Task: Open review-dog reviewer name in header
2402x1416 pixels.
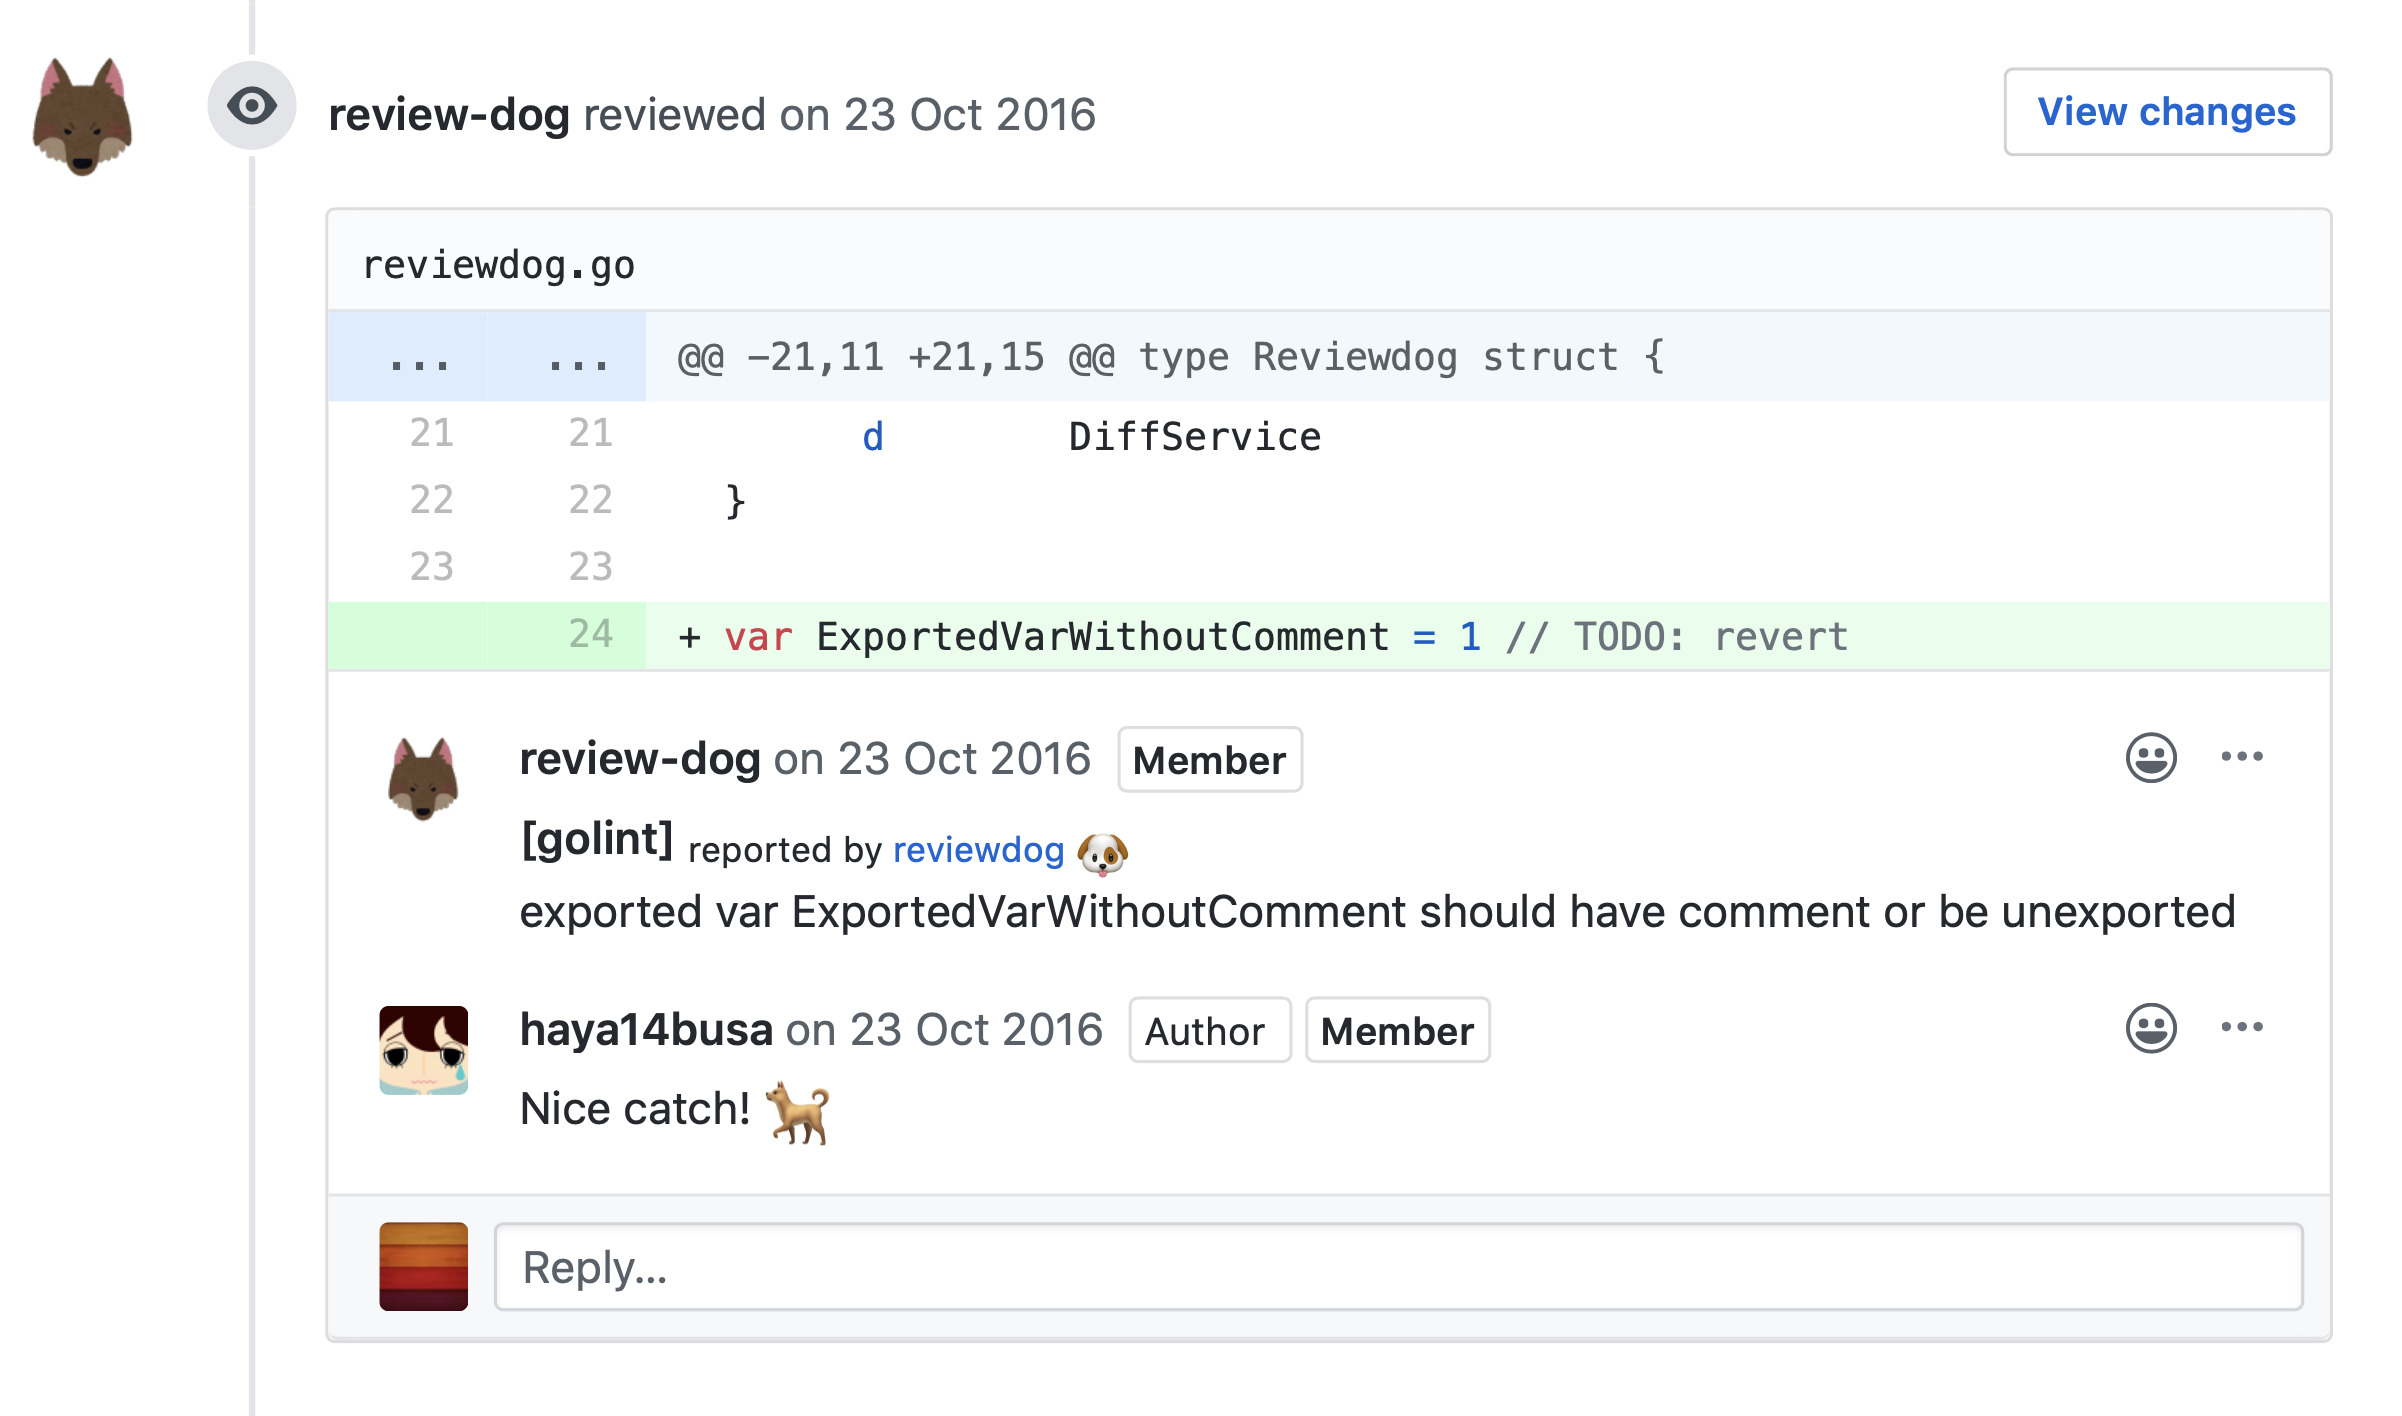Action: 449,114
